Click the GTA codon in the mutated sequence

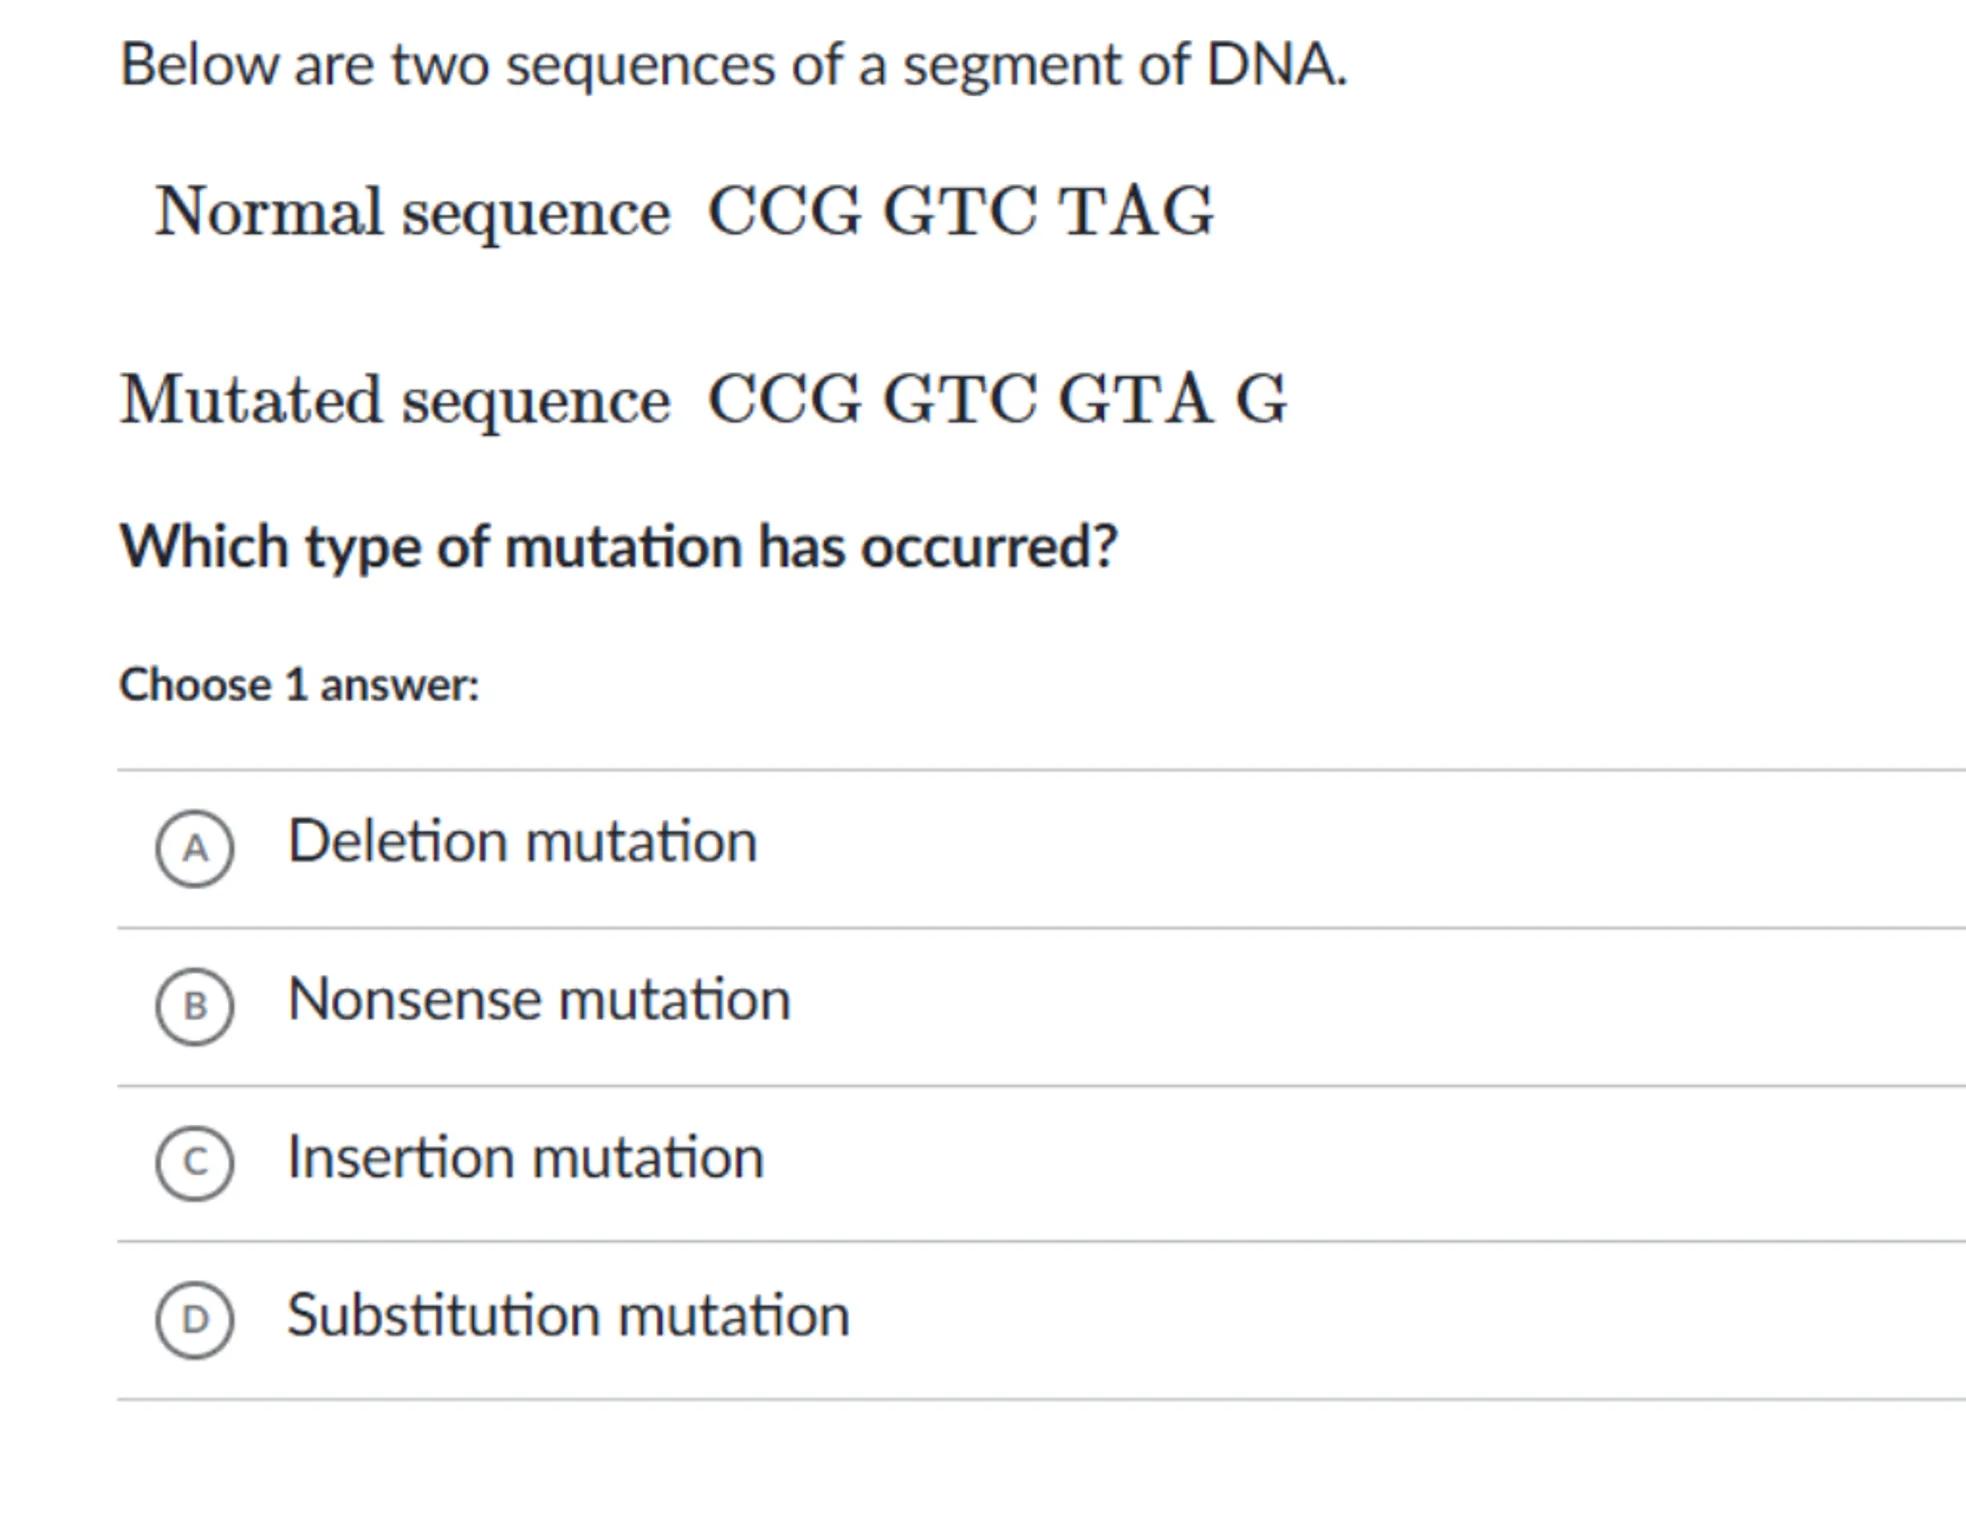coord(1135,399)
